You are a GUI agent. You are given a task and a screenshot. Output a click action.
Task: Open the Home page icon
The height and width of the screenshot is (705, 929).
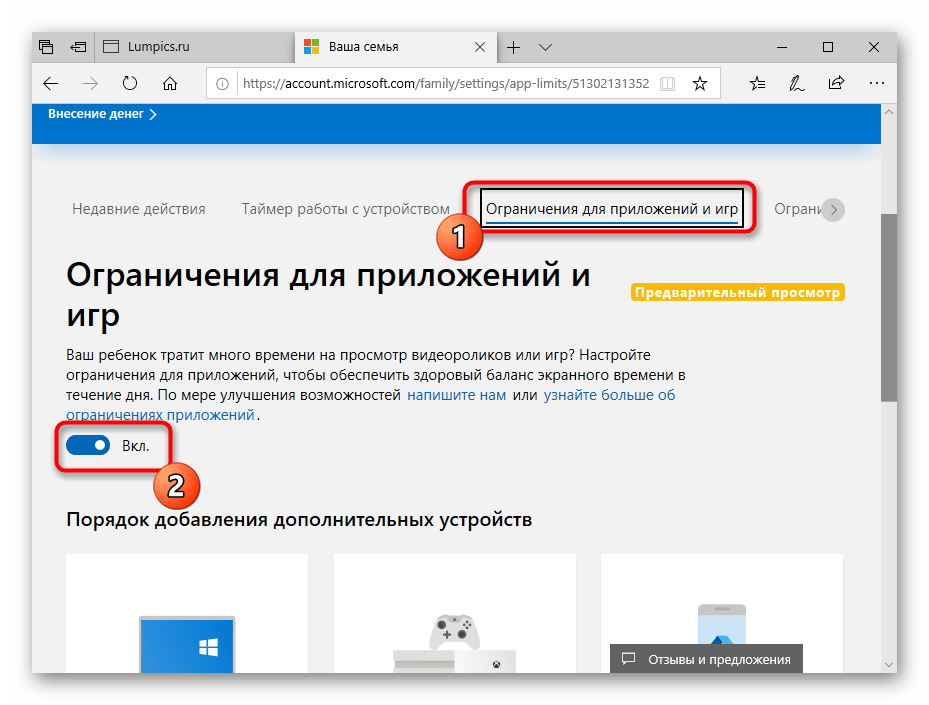(x=170, y=83)
